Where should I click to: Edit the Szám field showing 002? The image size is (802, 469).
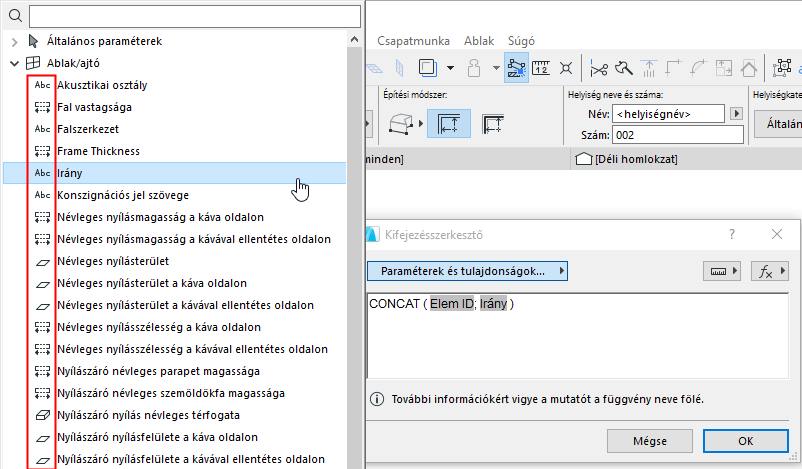[678, 135]
